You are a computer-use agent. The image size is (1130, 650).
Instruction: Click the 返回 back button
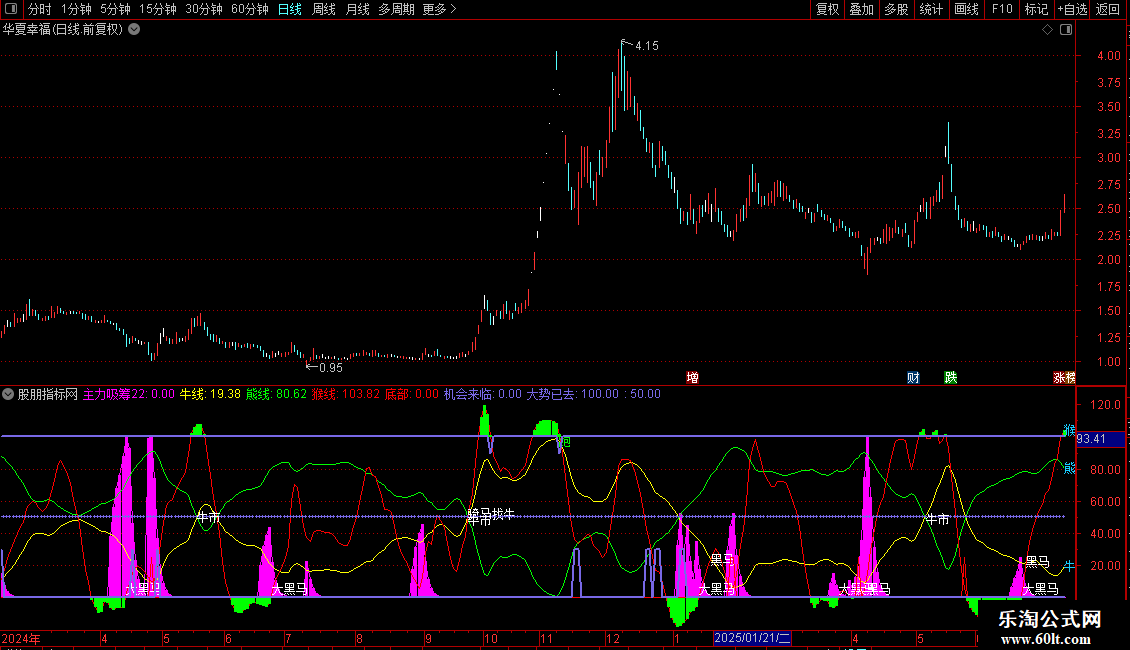coord(1108,9)
